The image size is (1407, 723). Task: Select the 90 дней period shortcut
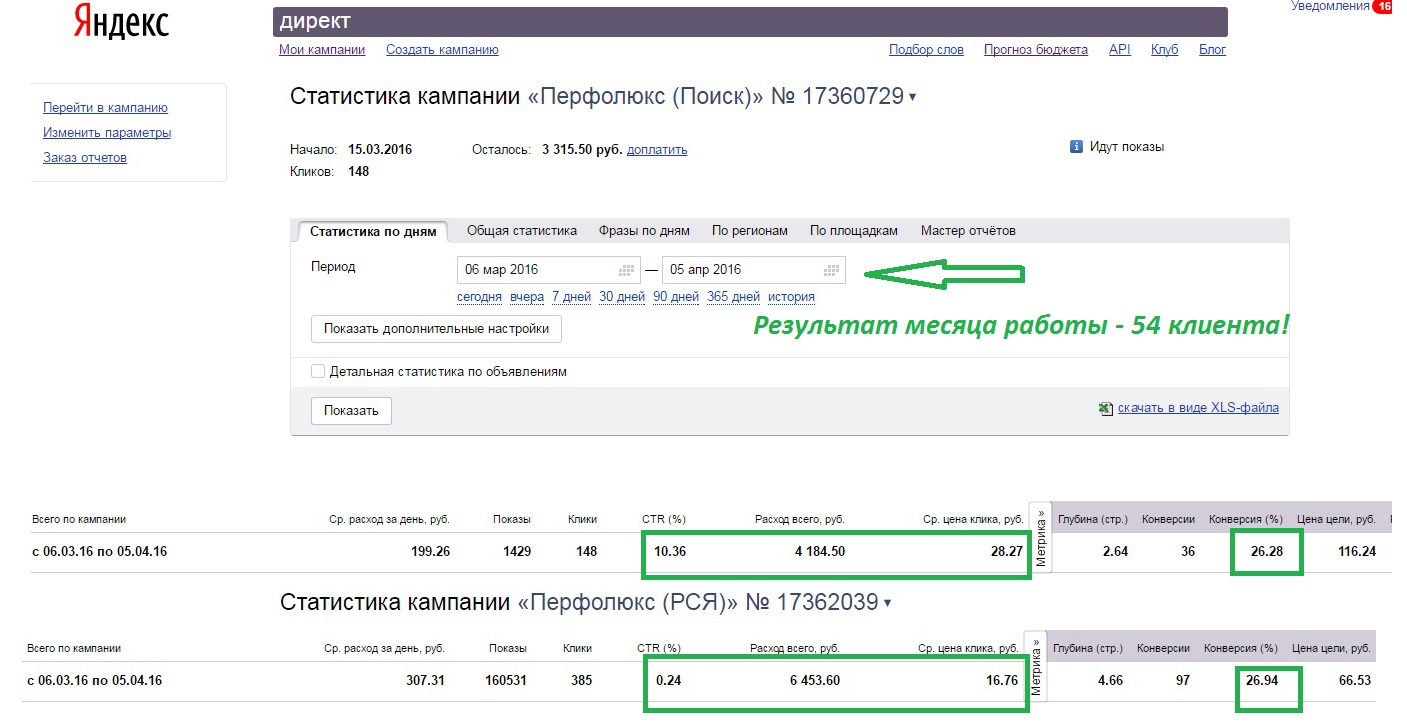676,297
